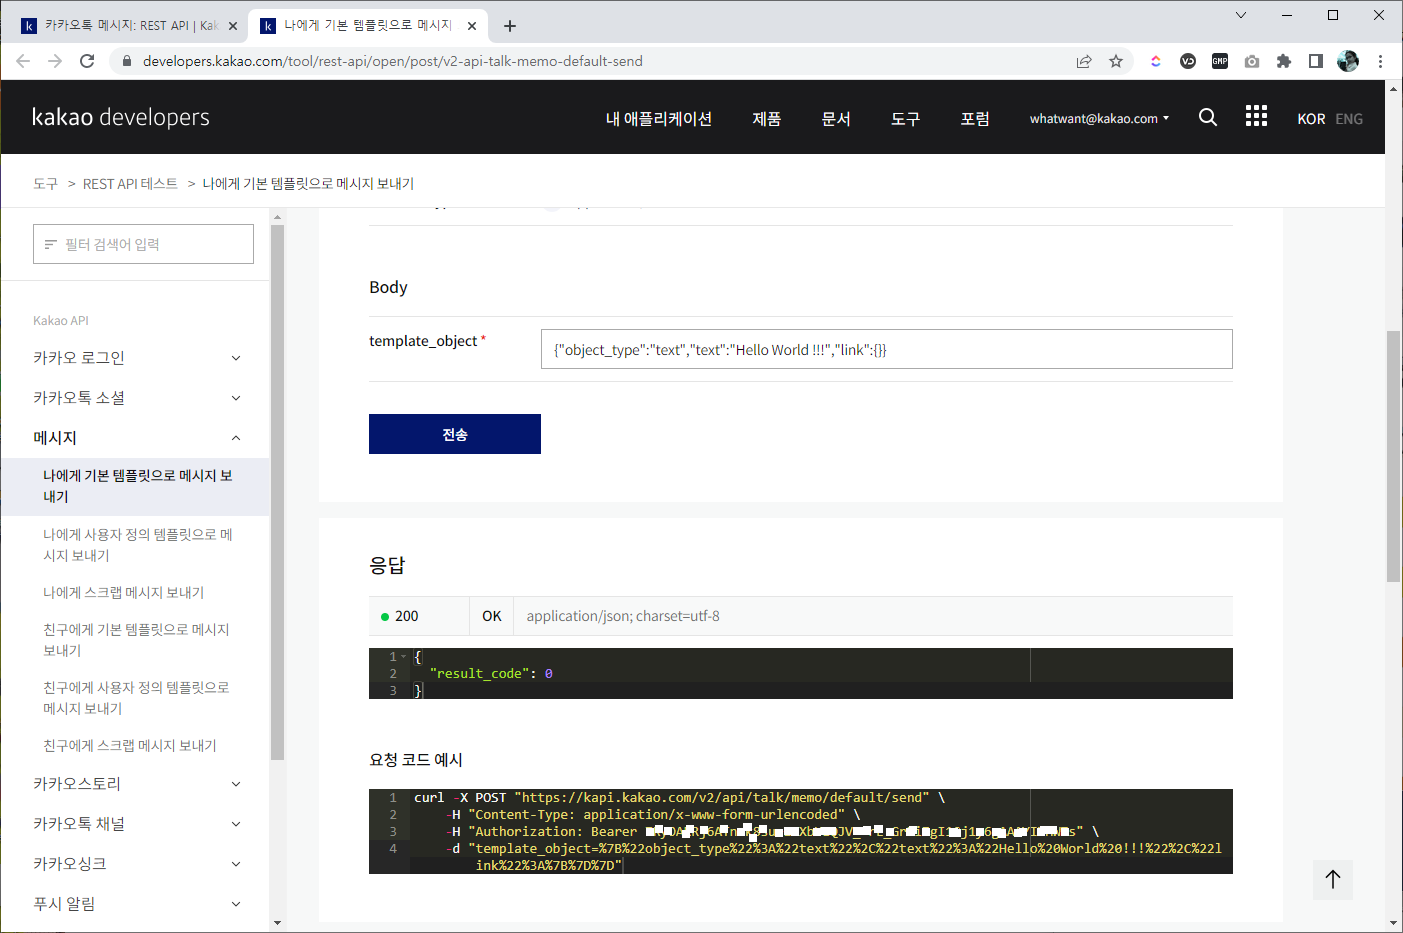The height and width of the screenshot is (933, 1403).
Task: Click the "result_code": 0 response line
Action: click(x=491, y=674)
